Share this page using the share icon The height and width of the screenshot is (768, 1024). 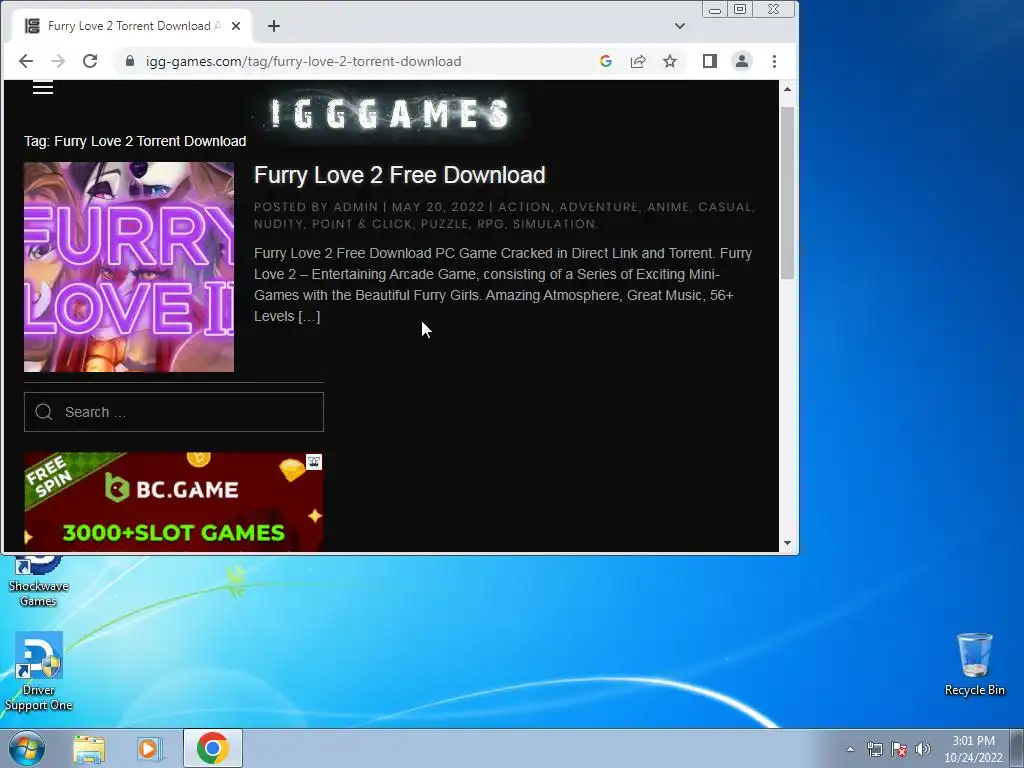point(638,61)
